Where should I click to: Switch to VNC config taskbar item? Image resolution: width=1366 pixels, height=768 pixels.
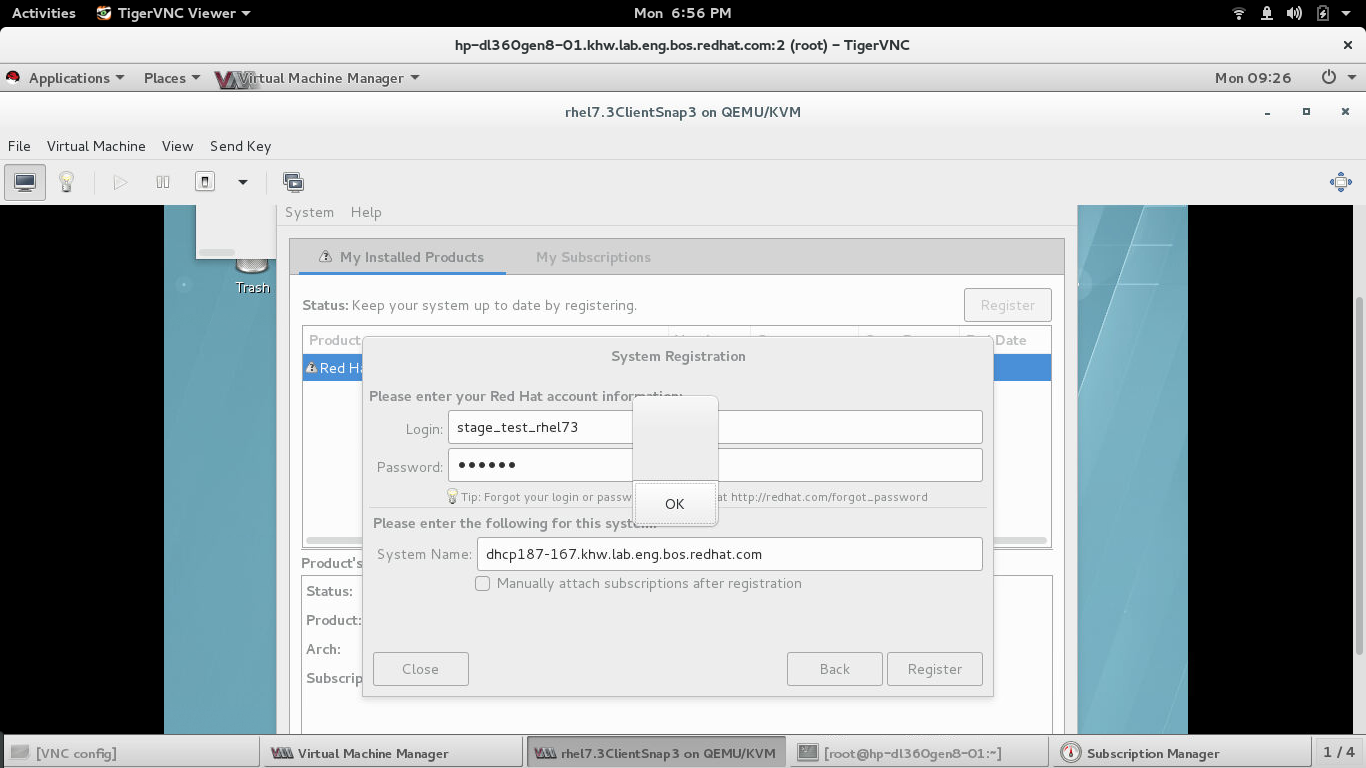(x=130, y=753)
